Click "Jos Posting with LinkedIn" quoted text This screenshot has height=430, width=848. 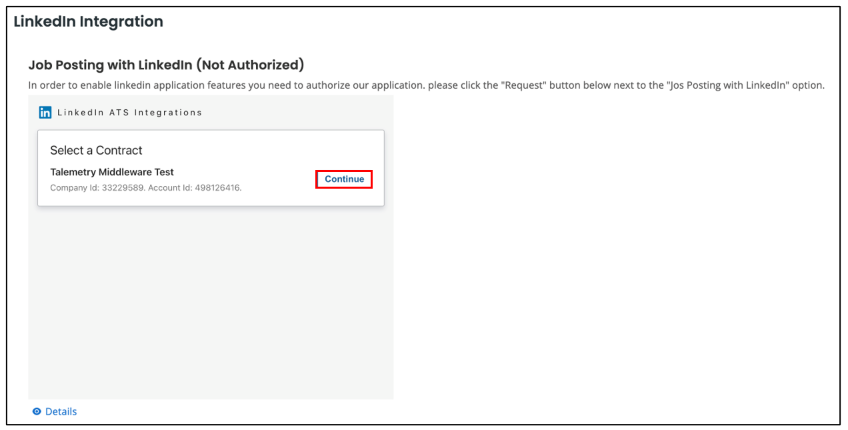click(728, 85)
